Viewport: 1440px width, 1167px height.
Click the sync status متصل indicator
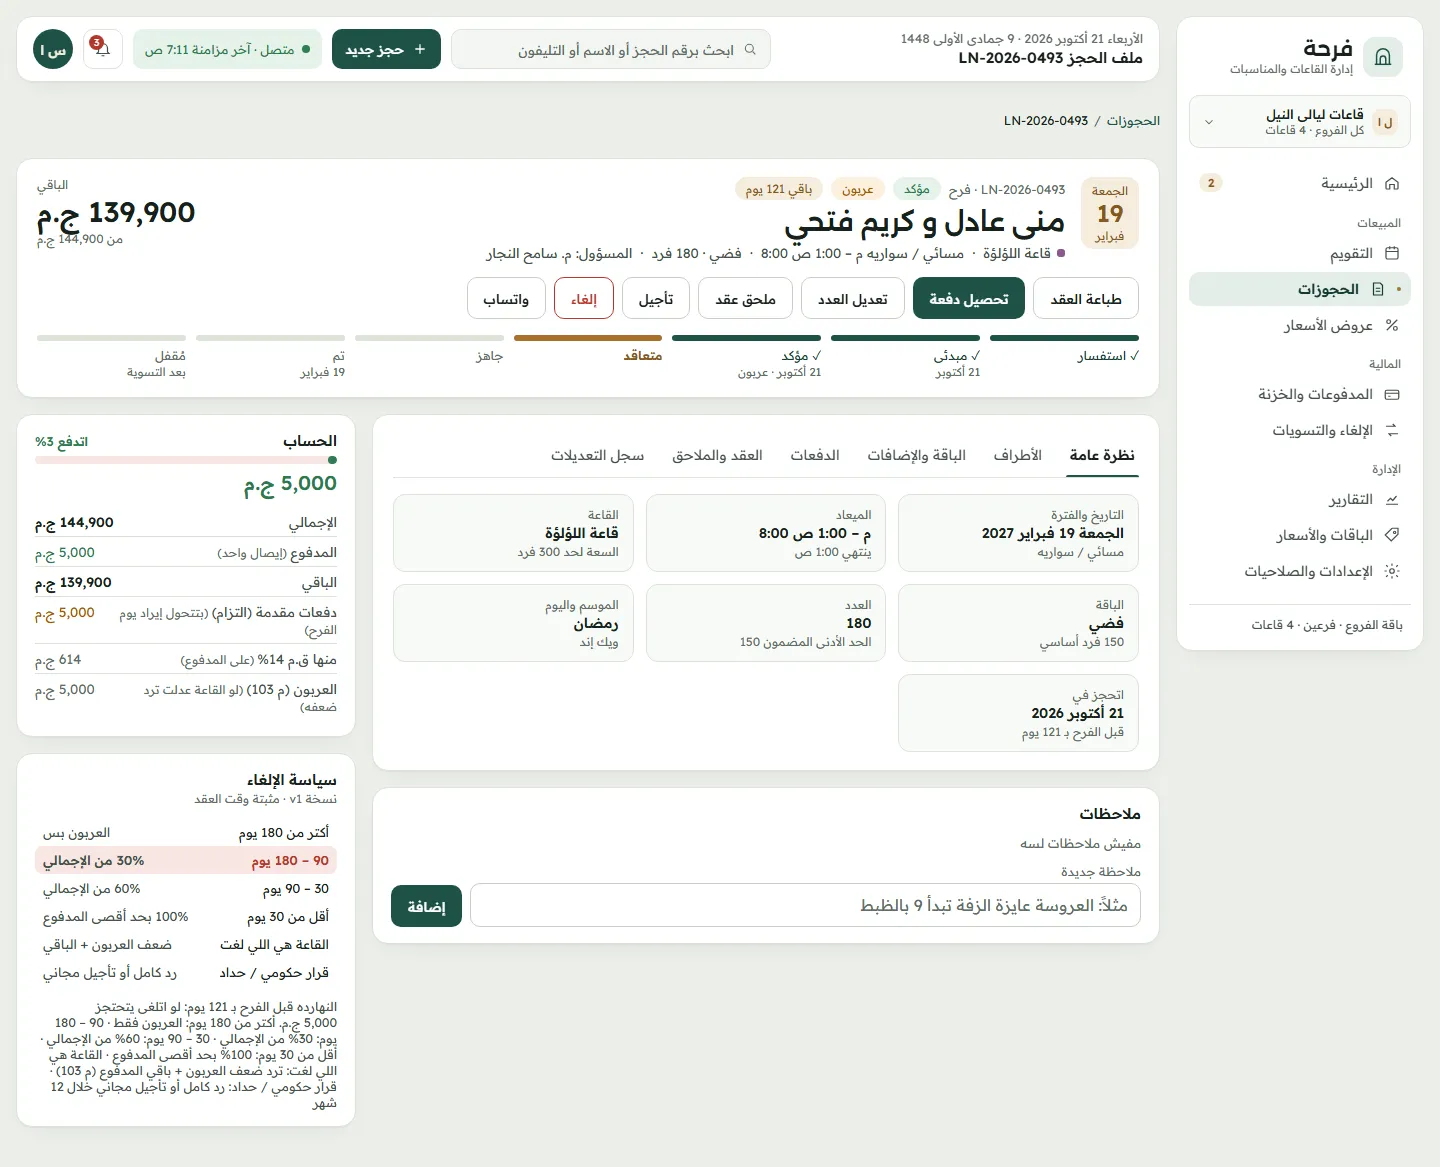pyautogui.click(x=227, y=49)
